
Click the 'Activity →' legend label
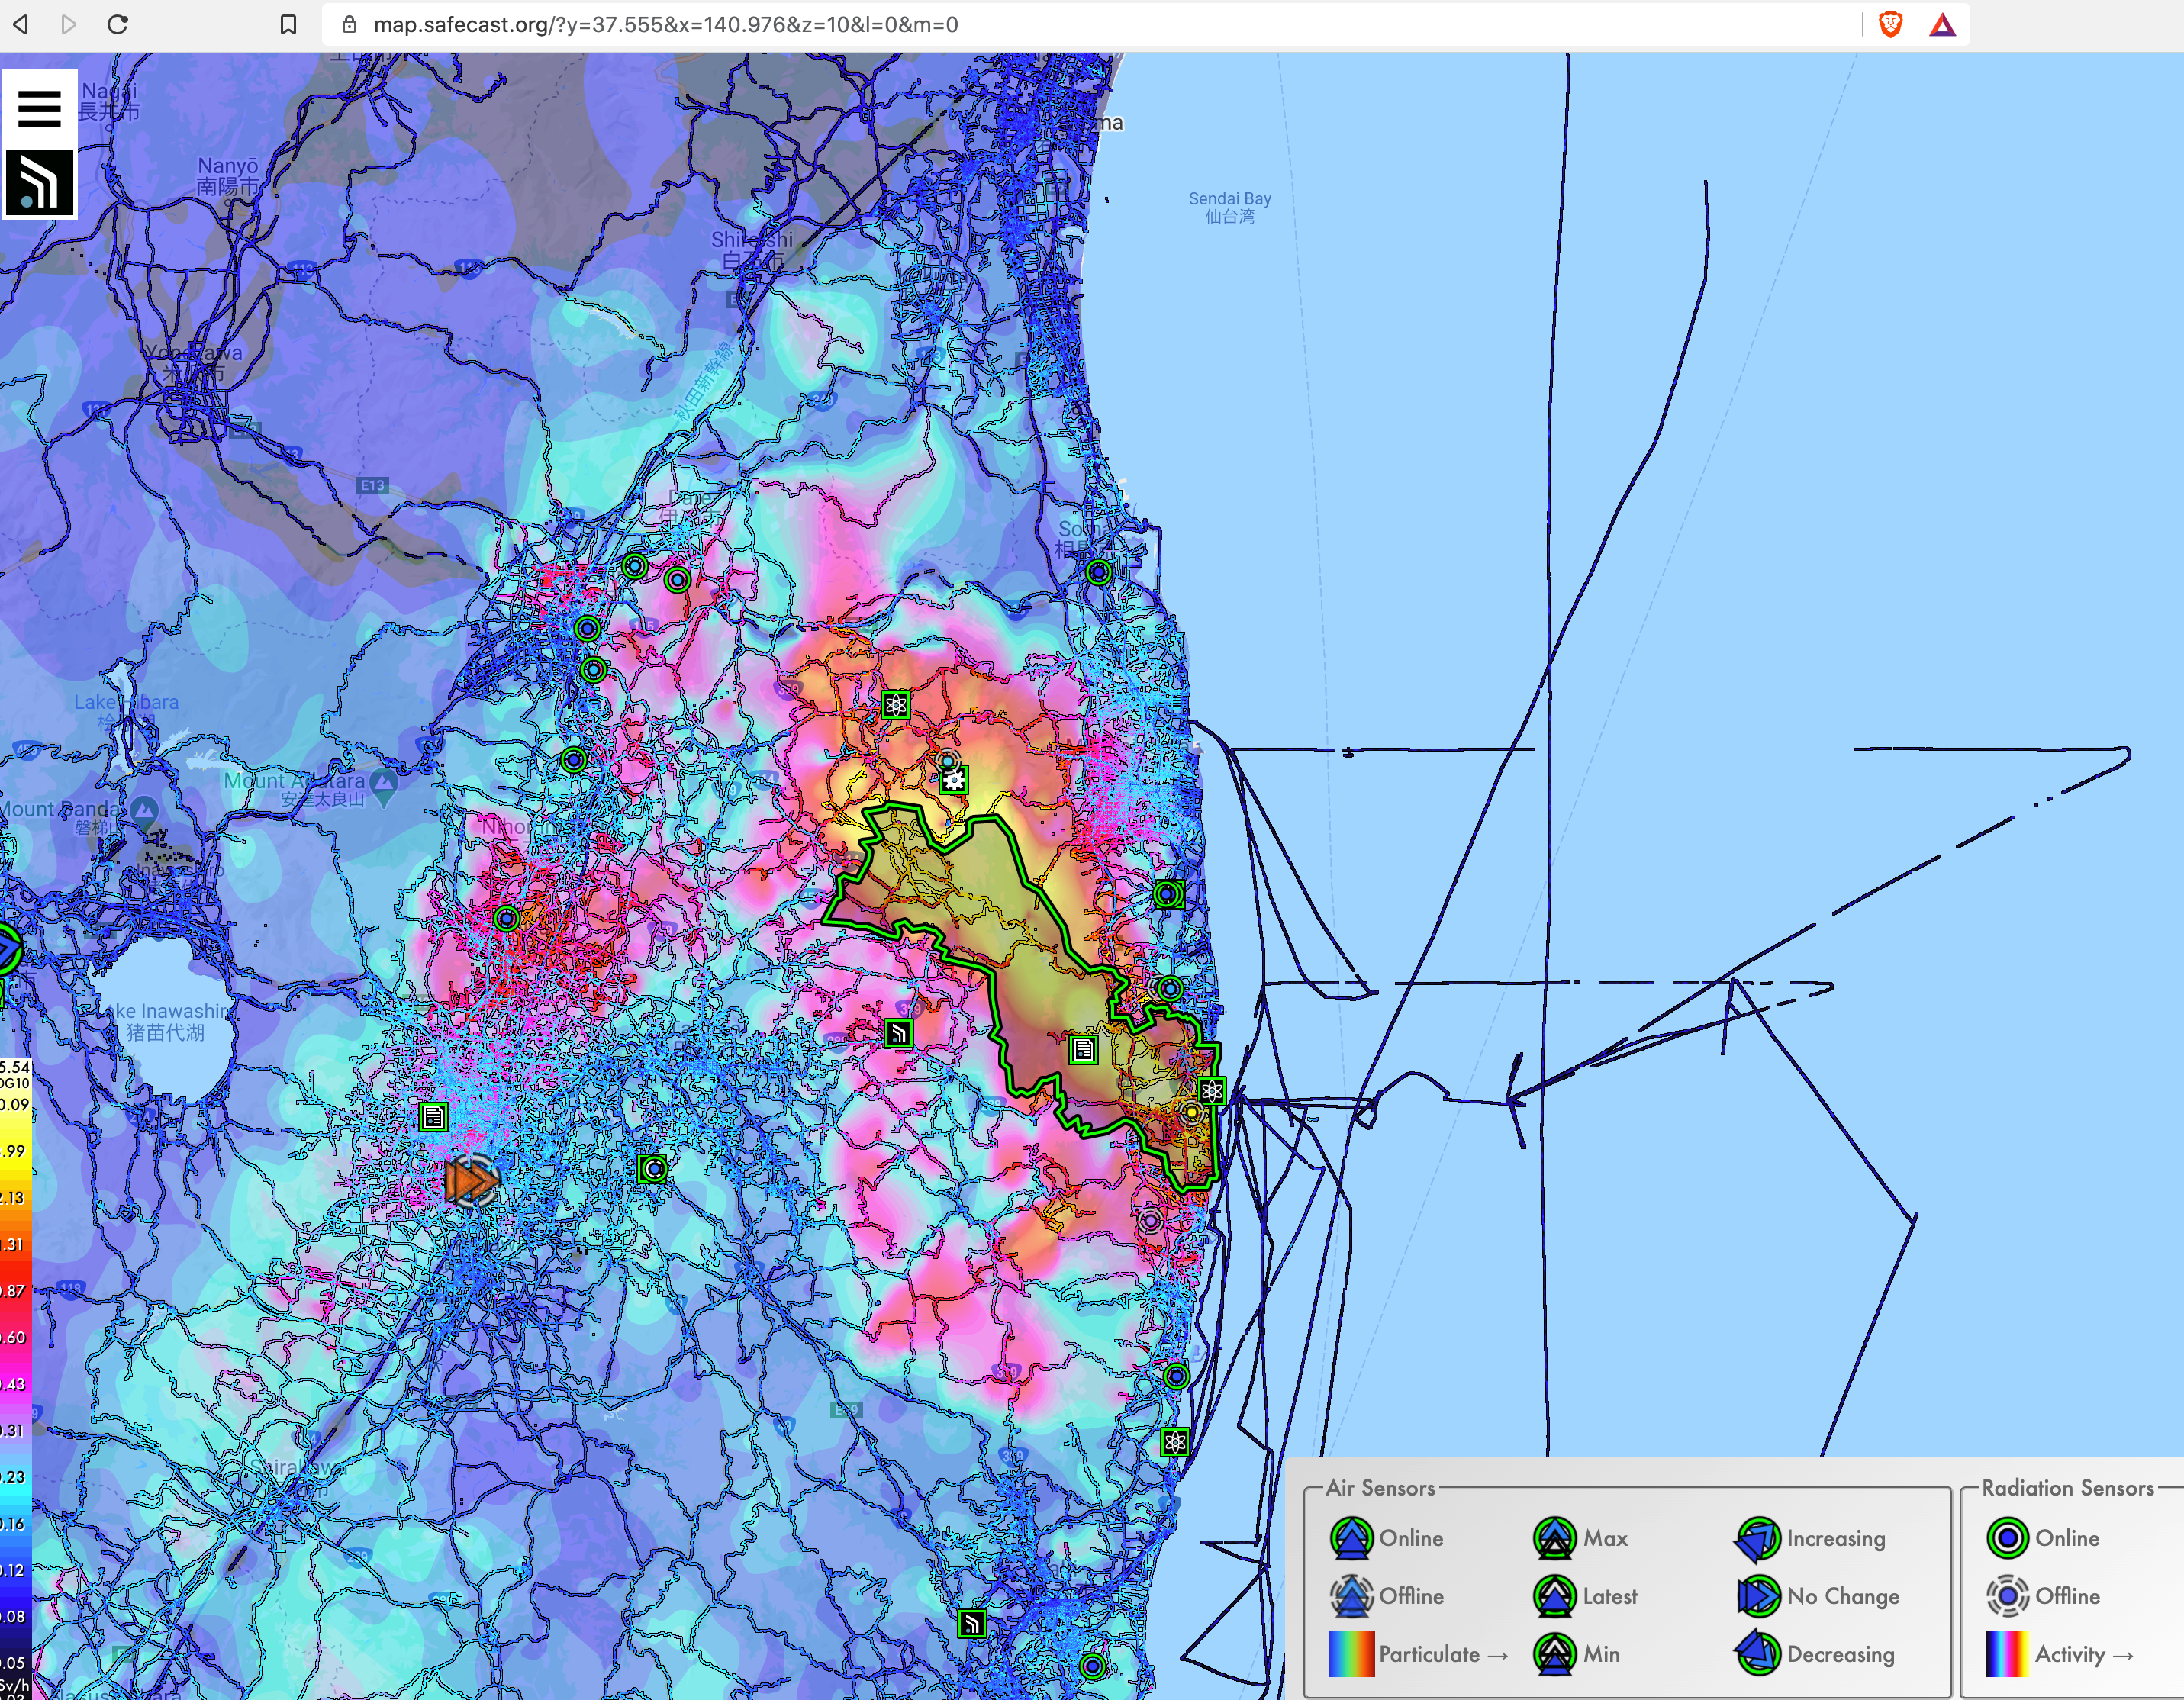[2084, 1655]
